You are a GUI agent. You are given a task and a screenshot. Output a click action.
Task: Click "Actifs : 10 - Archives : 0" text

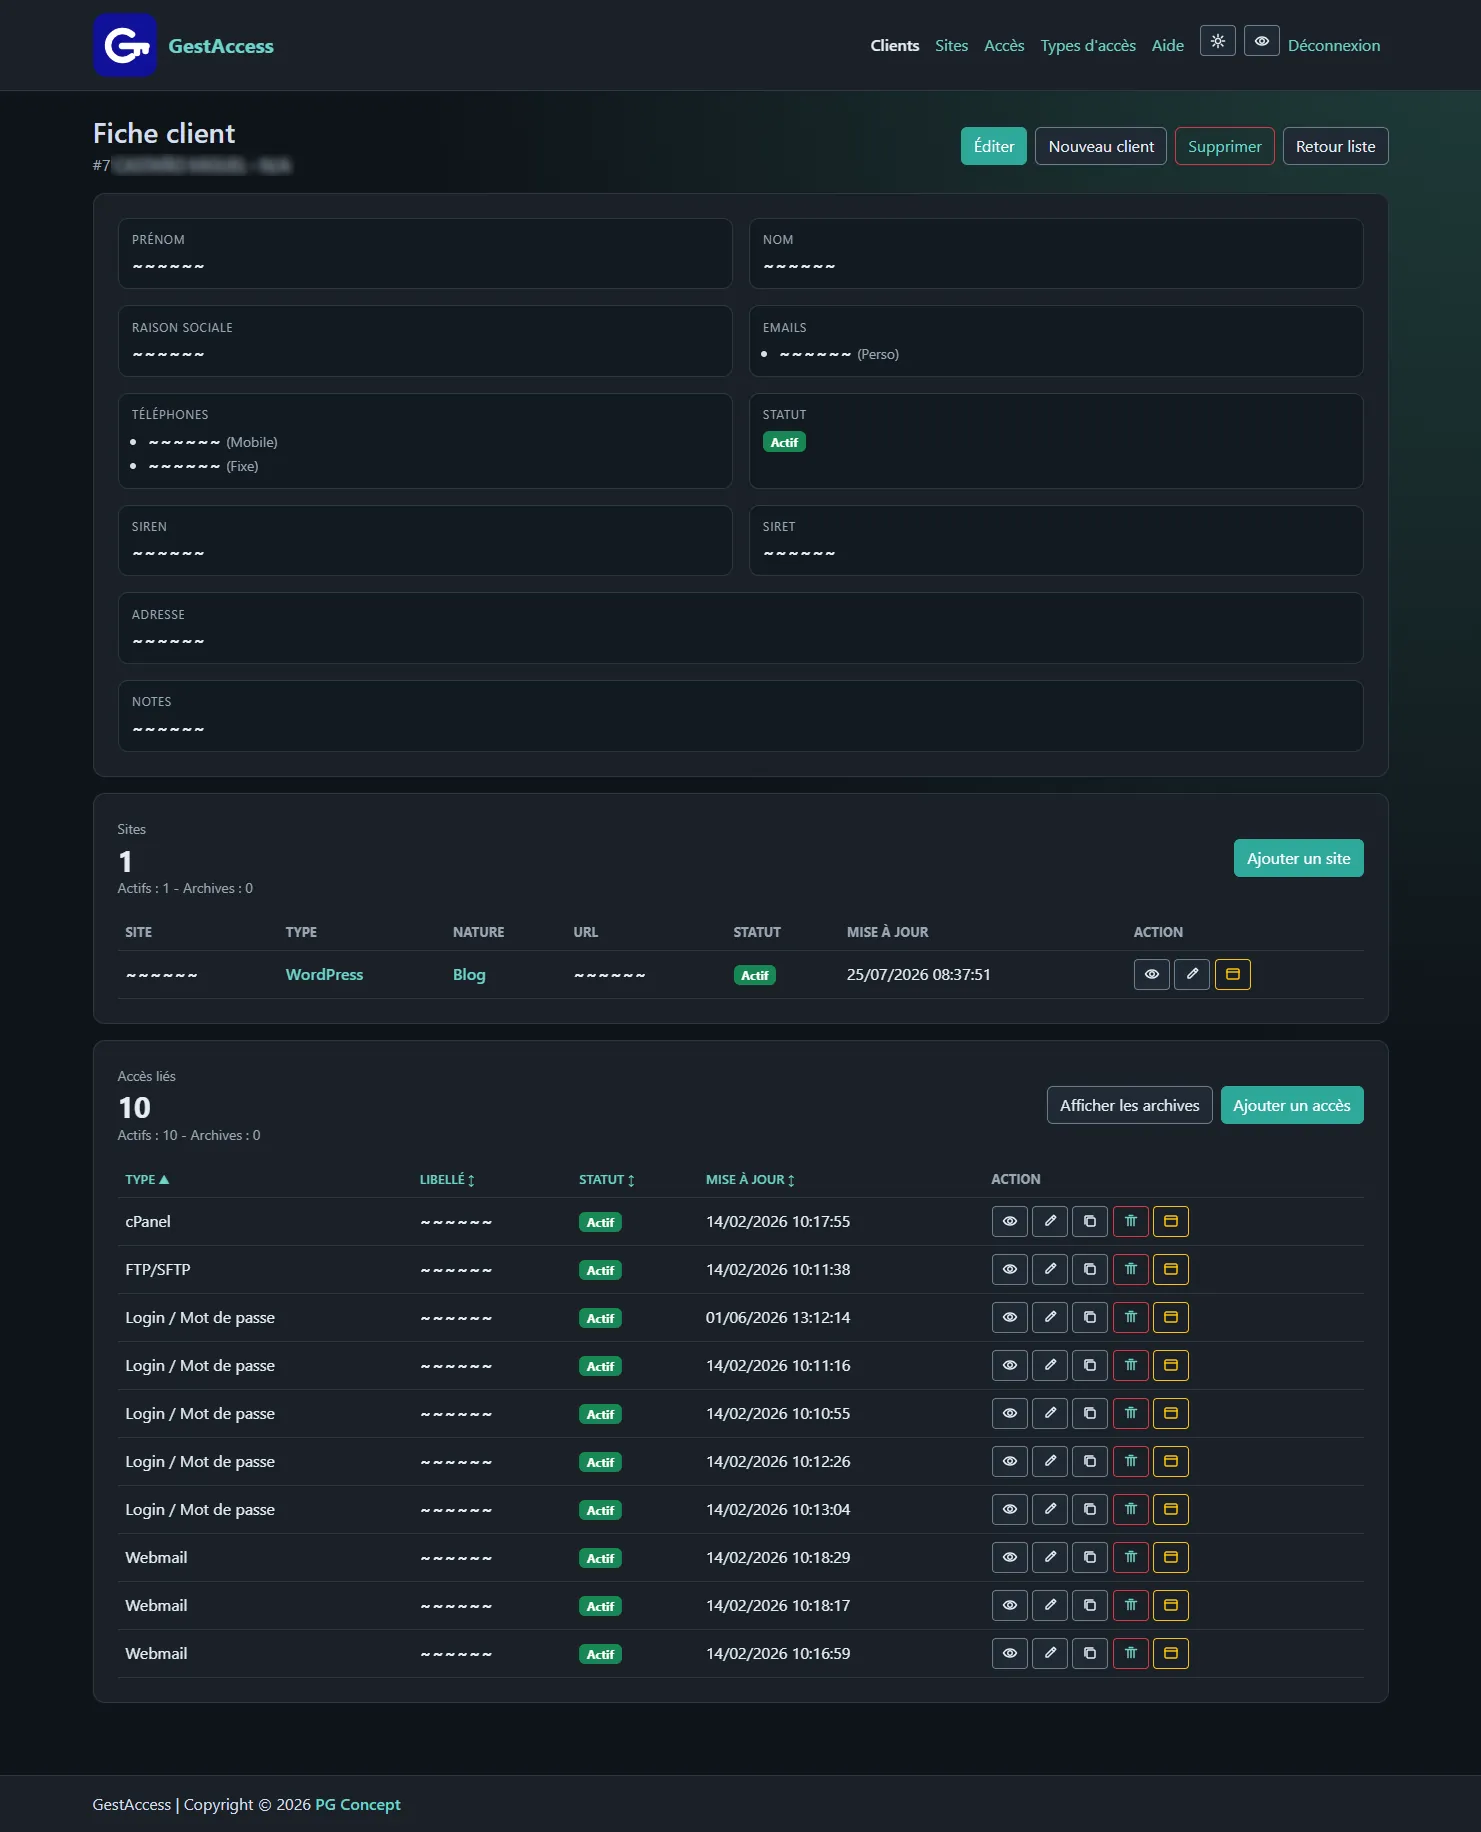(188, 1135)
